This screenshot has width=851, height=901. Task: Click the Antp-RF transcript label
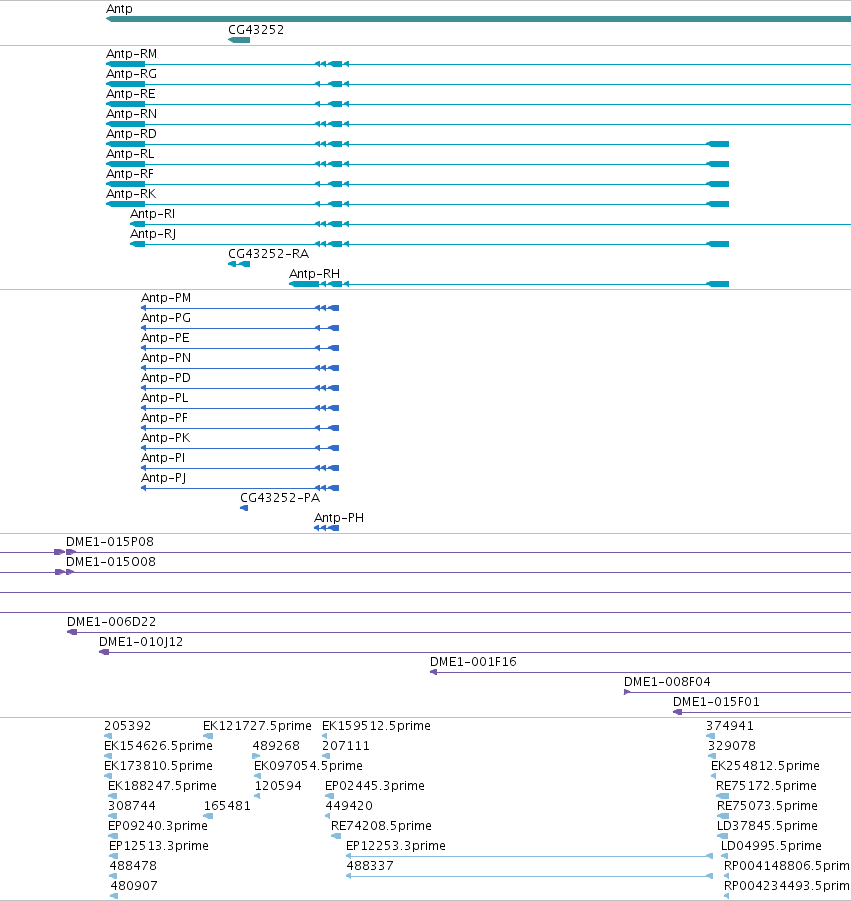pyautogui.click(x=130, y=174)
